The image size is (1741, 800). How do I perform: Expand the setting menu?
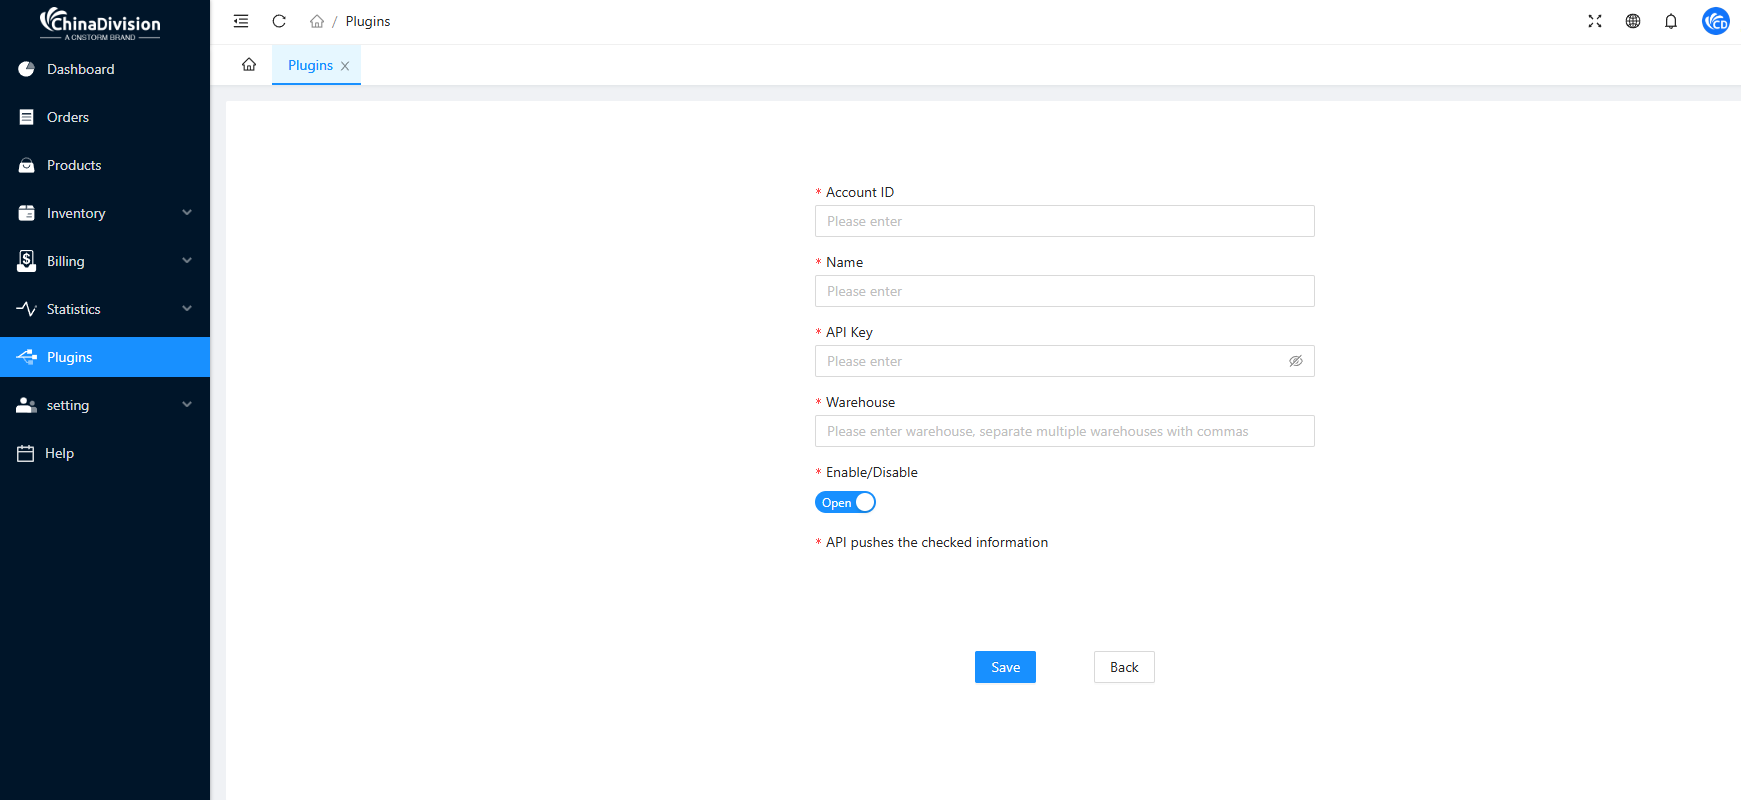tap(105, 405)
